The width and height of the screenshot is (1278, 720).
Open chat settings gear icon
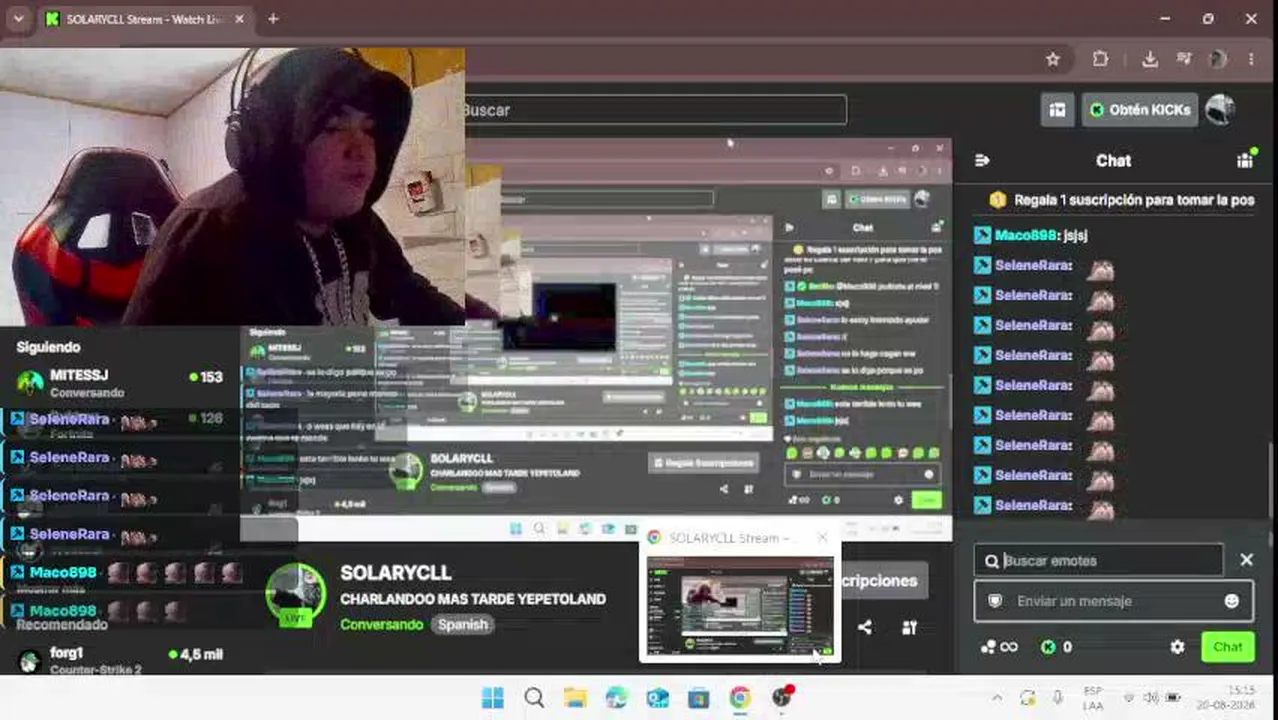1177,647
